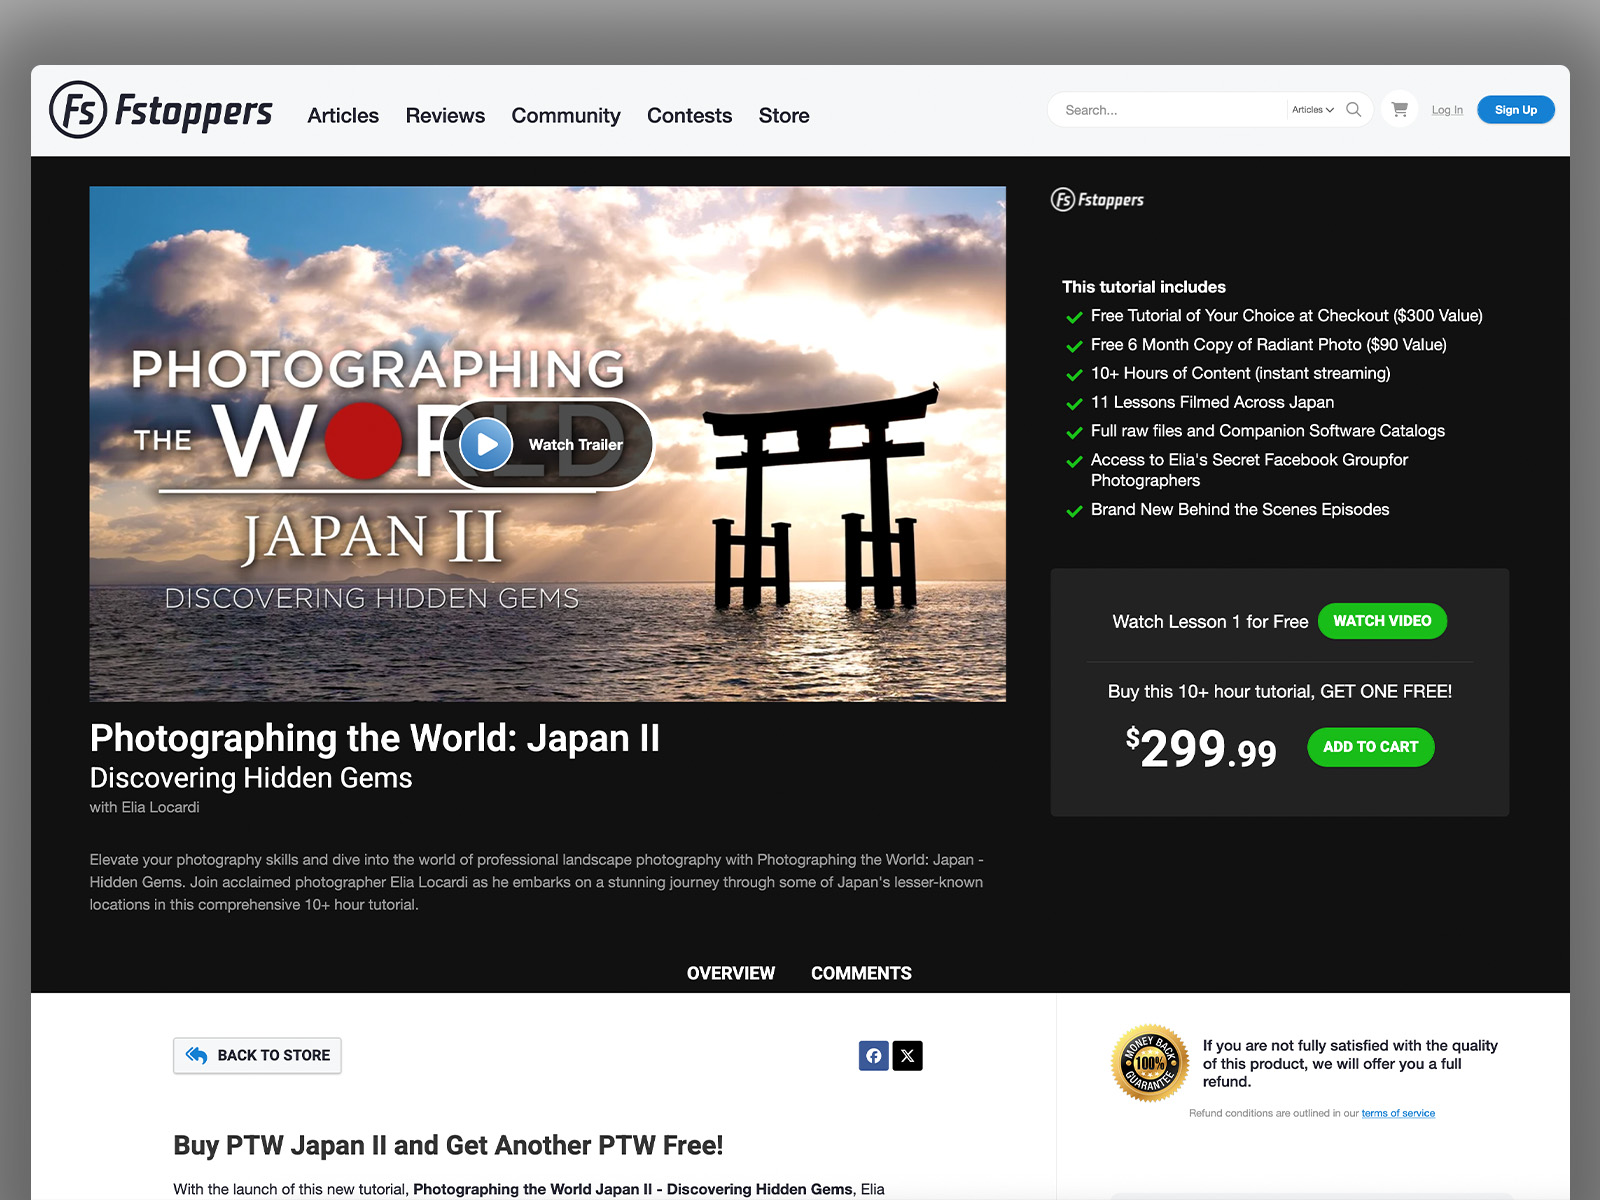Click the Log In link
Viewport: 1600px width, 1200px height.
pos(1447,110)
